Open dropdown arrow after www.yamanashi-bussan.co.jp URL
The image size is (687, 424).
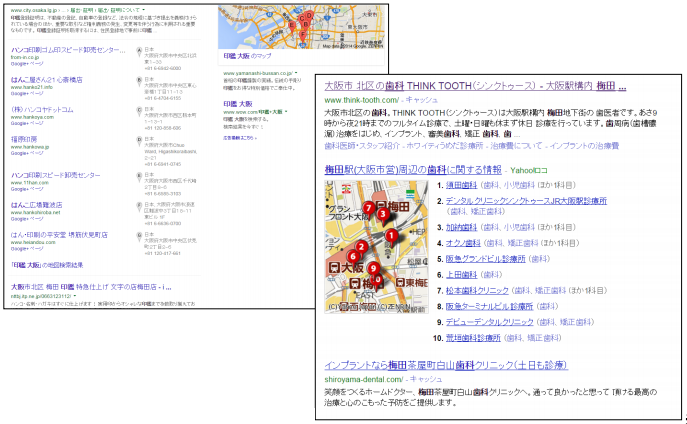pos(296,73)
